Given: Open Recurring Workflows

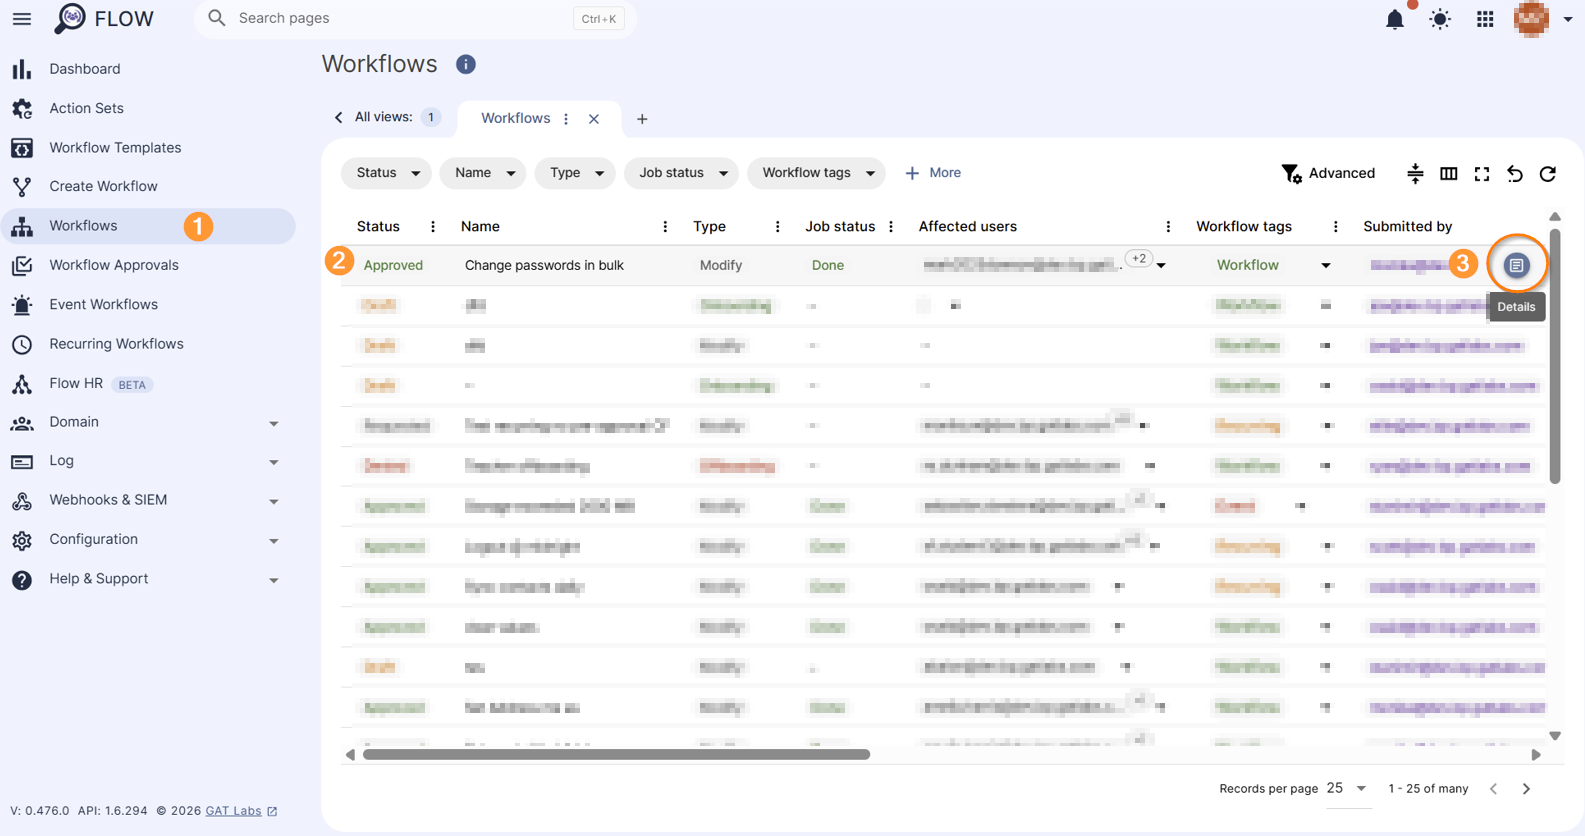Looking at the screenshot, I should [148, 344].
